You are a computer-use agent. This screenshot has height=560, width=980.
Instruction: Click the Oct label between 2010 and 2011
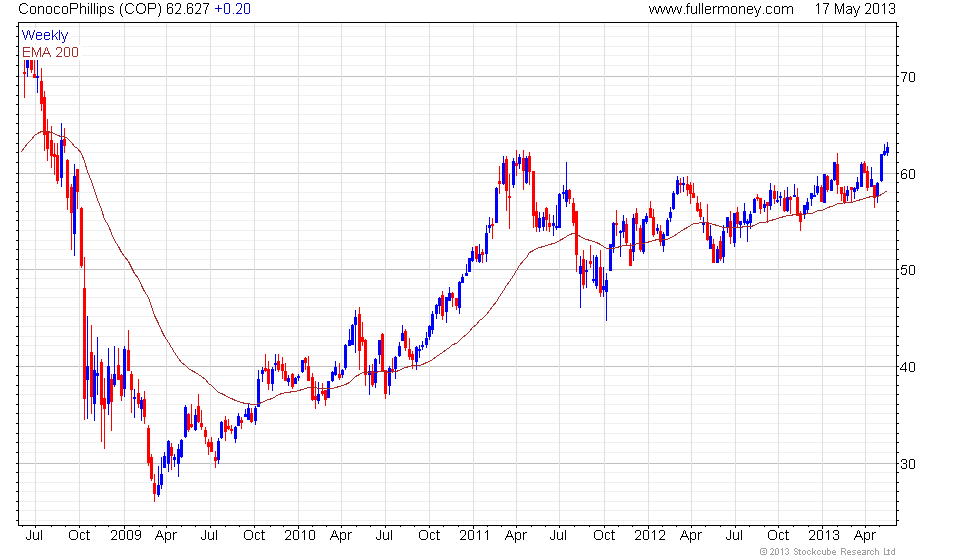click(429, 536)
